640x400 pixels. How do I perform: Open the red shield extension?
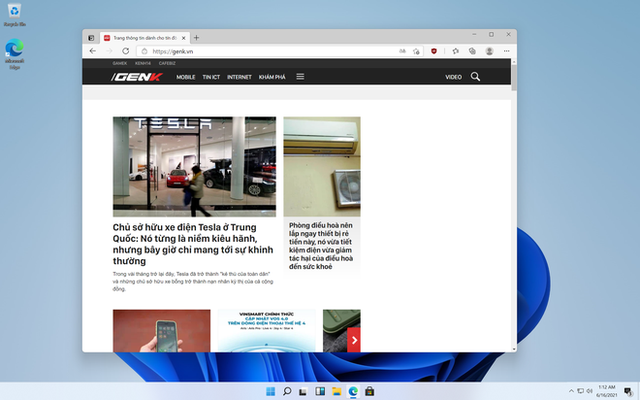[x=434, y=51]
